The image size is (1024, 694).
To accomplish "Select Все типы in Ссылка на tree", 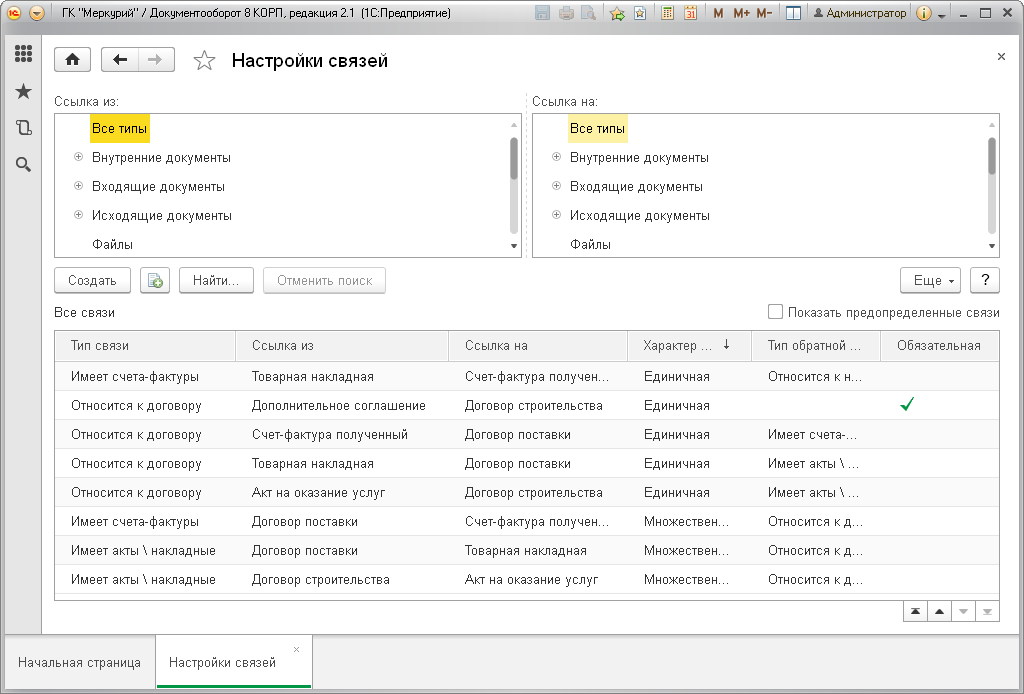I will 598,129.
